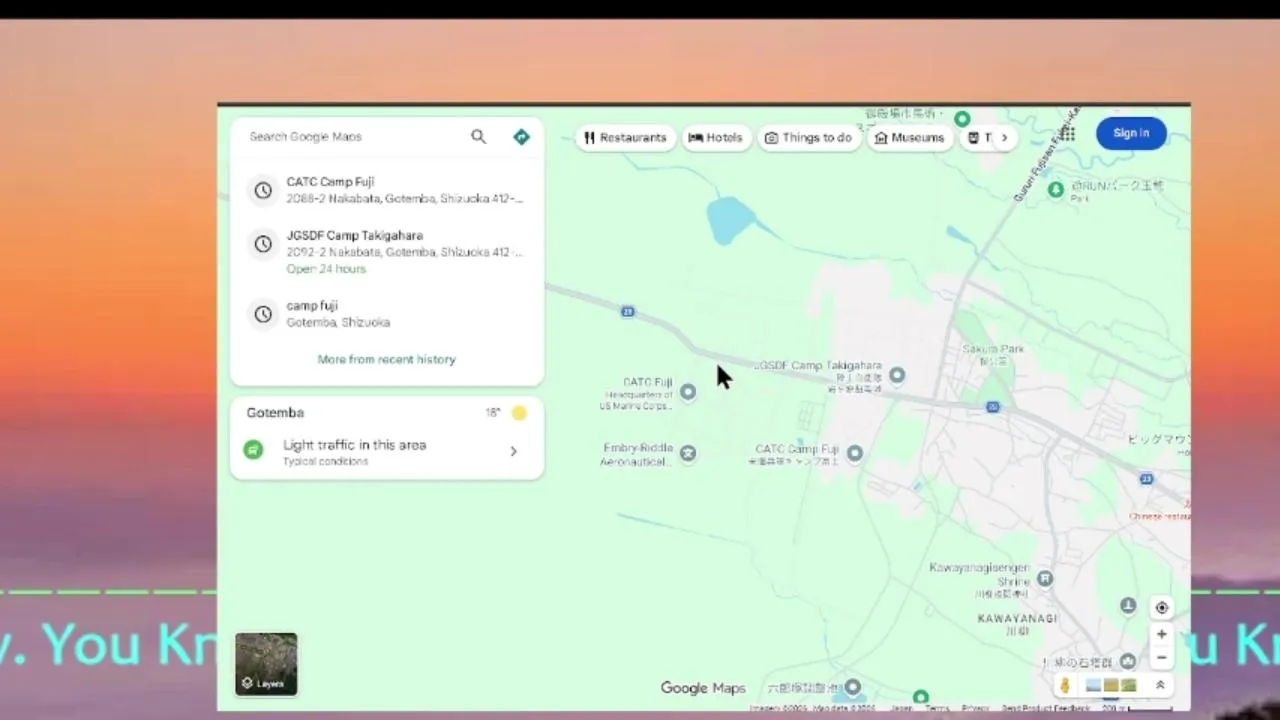Click the CATC Fuji headquarters map pin

pyautogui.click(x=688, y=392)
